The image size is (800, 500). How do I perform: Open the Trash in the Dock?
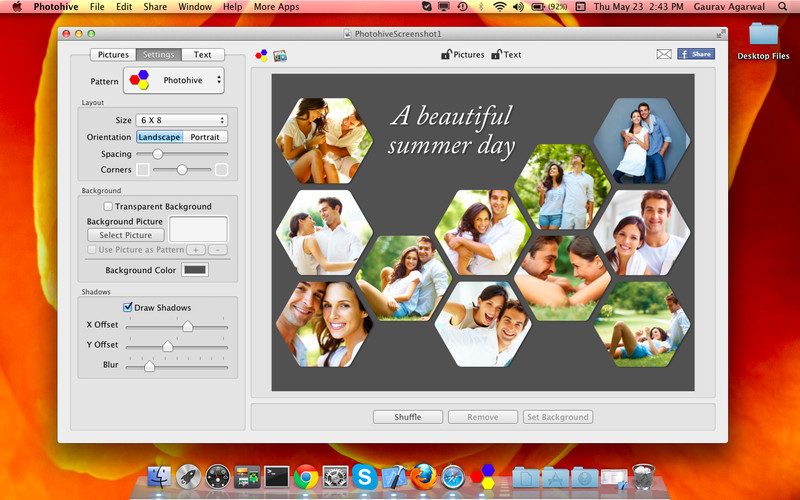tap(643, 477)
